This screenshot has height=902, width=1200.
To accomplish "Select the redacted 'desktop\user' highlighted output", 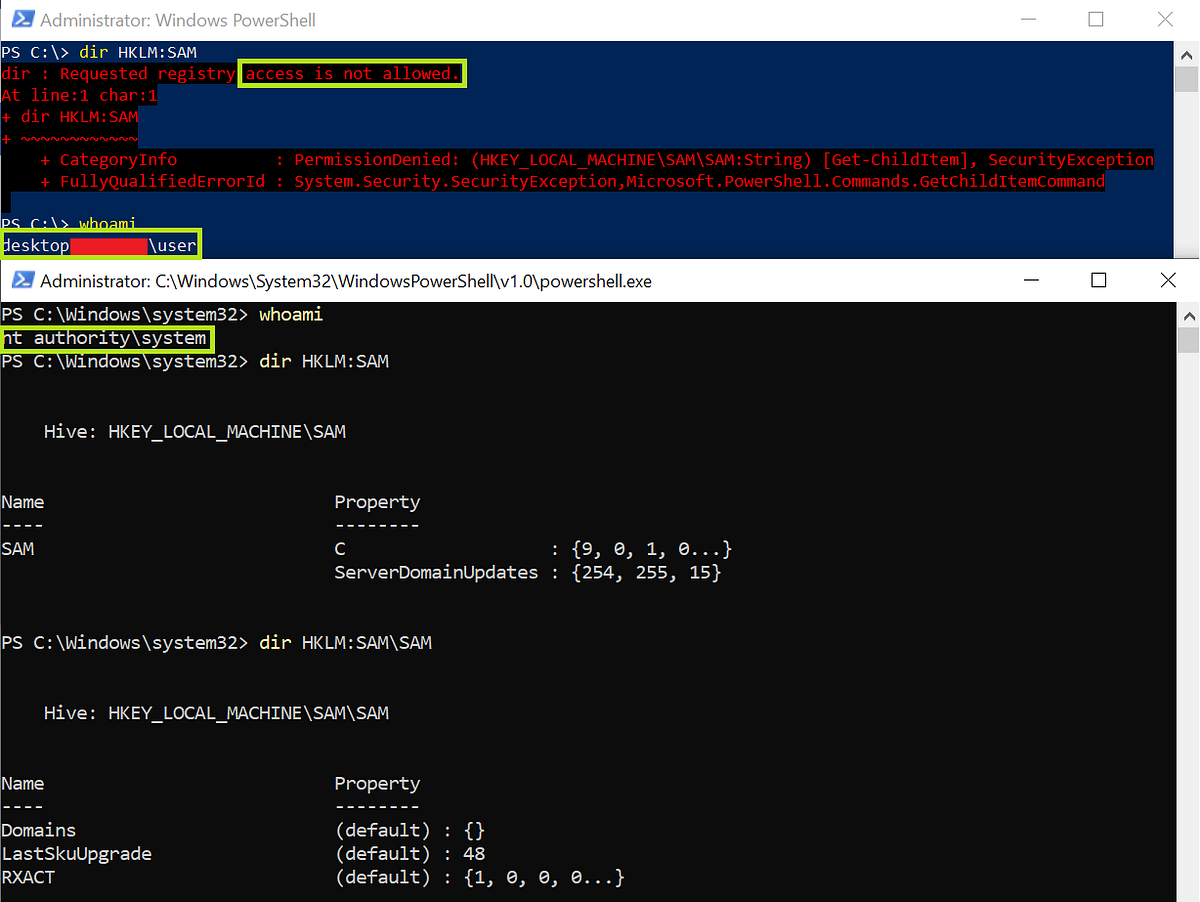I will tap(100, 244).
